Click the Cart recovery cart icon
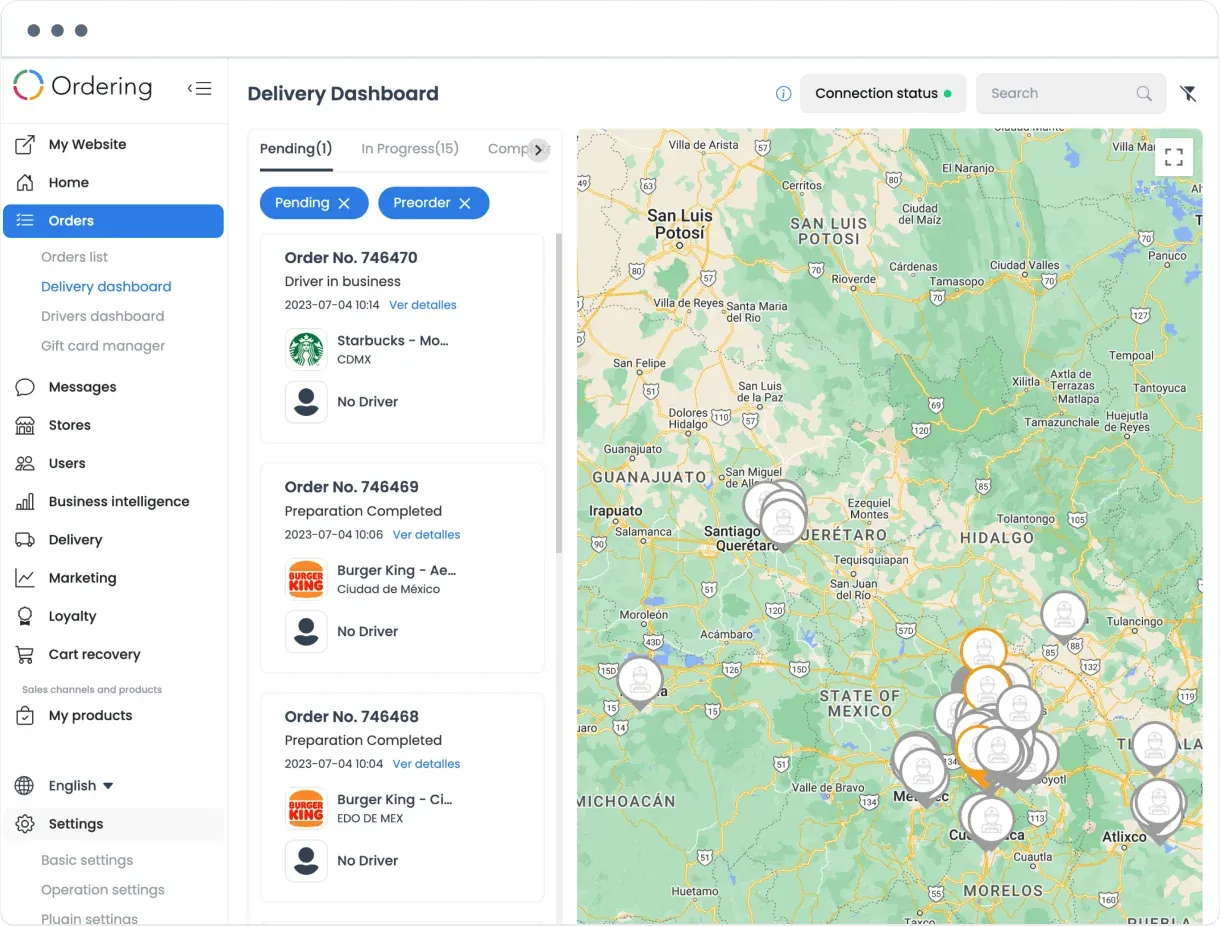 tap(25, 654)
